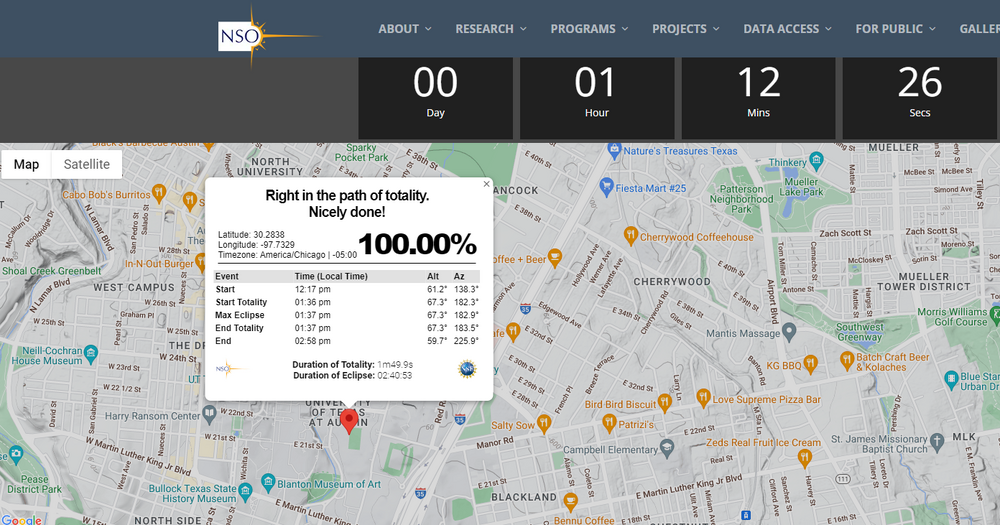Screen dimensions: 1000x525
Task: Open the DATA ACCESS menu
Action: coord(787,29)
